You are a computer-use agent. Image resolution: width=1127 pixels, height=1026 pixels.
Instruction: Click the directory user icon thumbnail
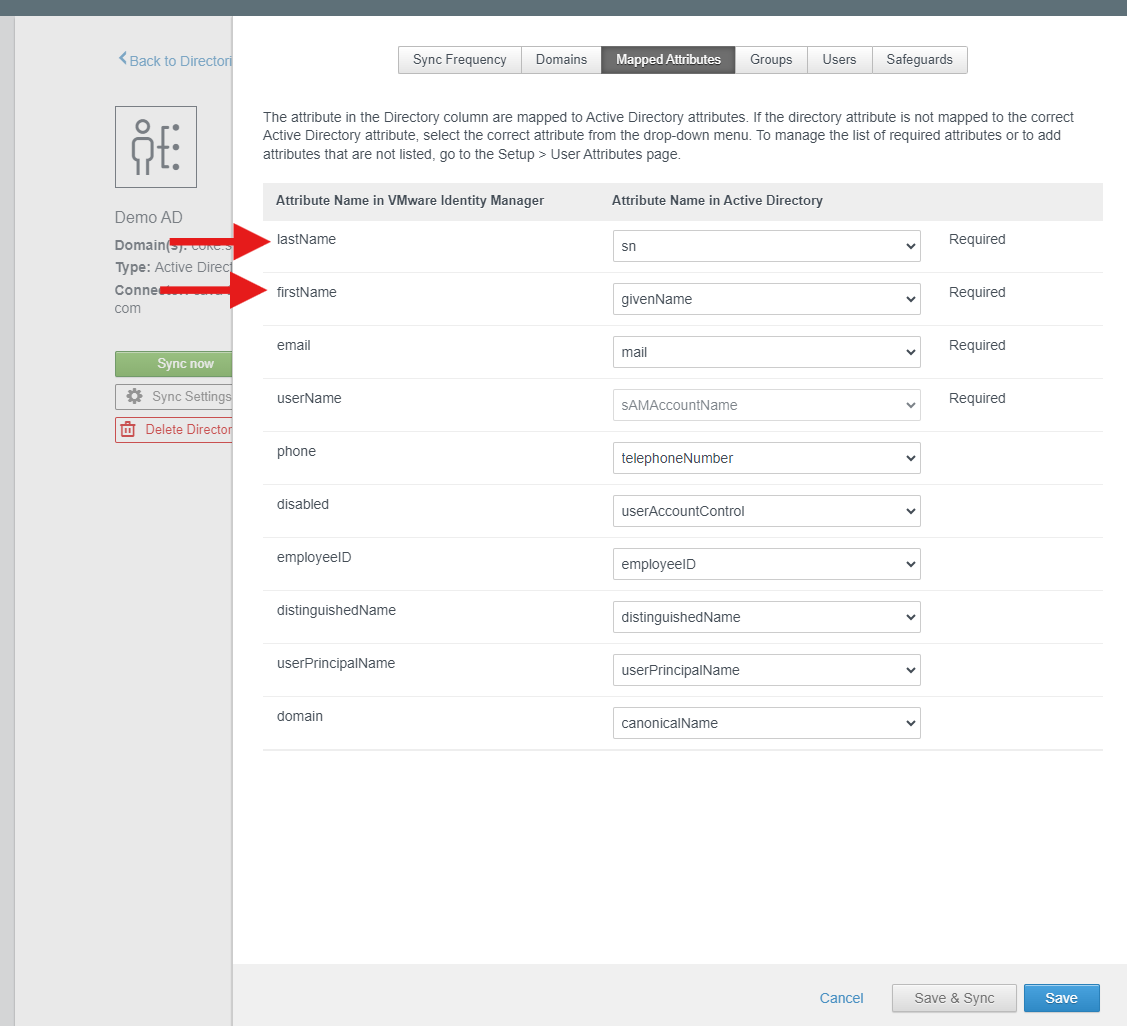(156, 147)
